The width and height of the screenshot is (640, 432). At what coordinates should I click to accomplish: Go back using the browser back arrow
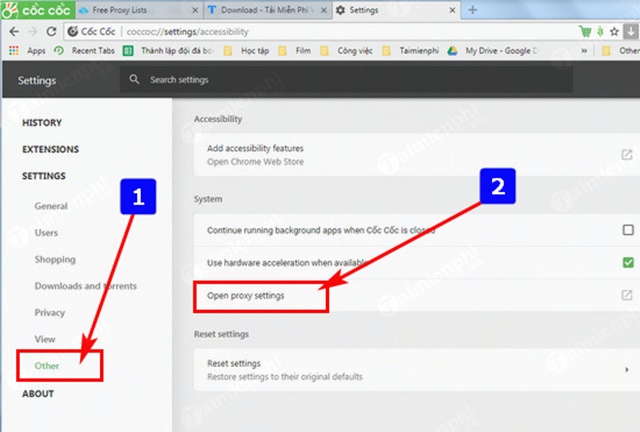pyautogui.click(x=13, y=31)
